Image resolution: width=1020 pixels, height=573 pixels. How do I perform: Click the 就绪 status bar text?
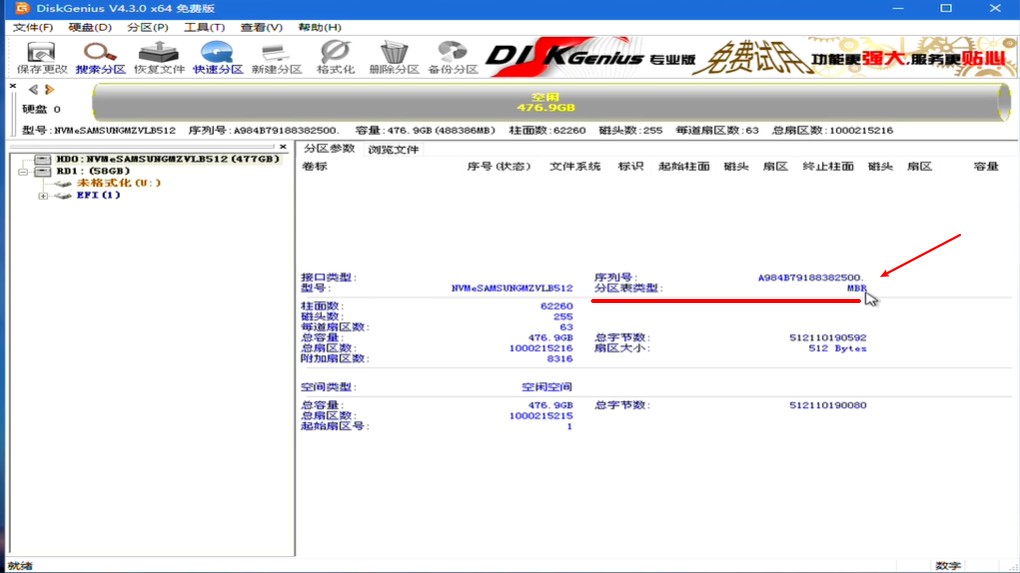pos(20,566)
